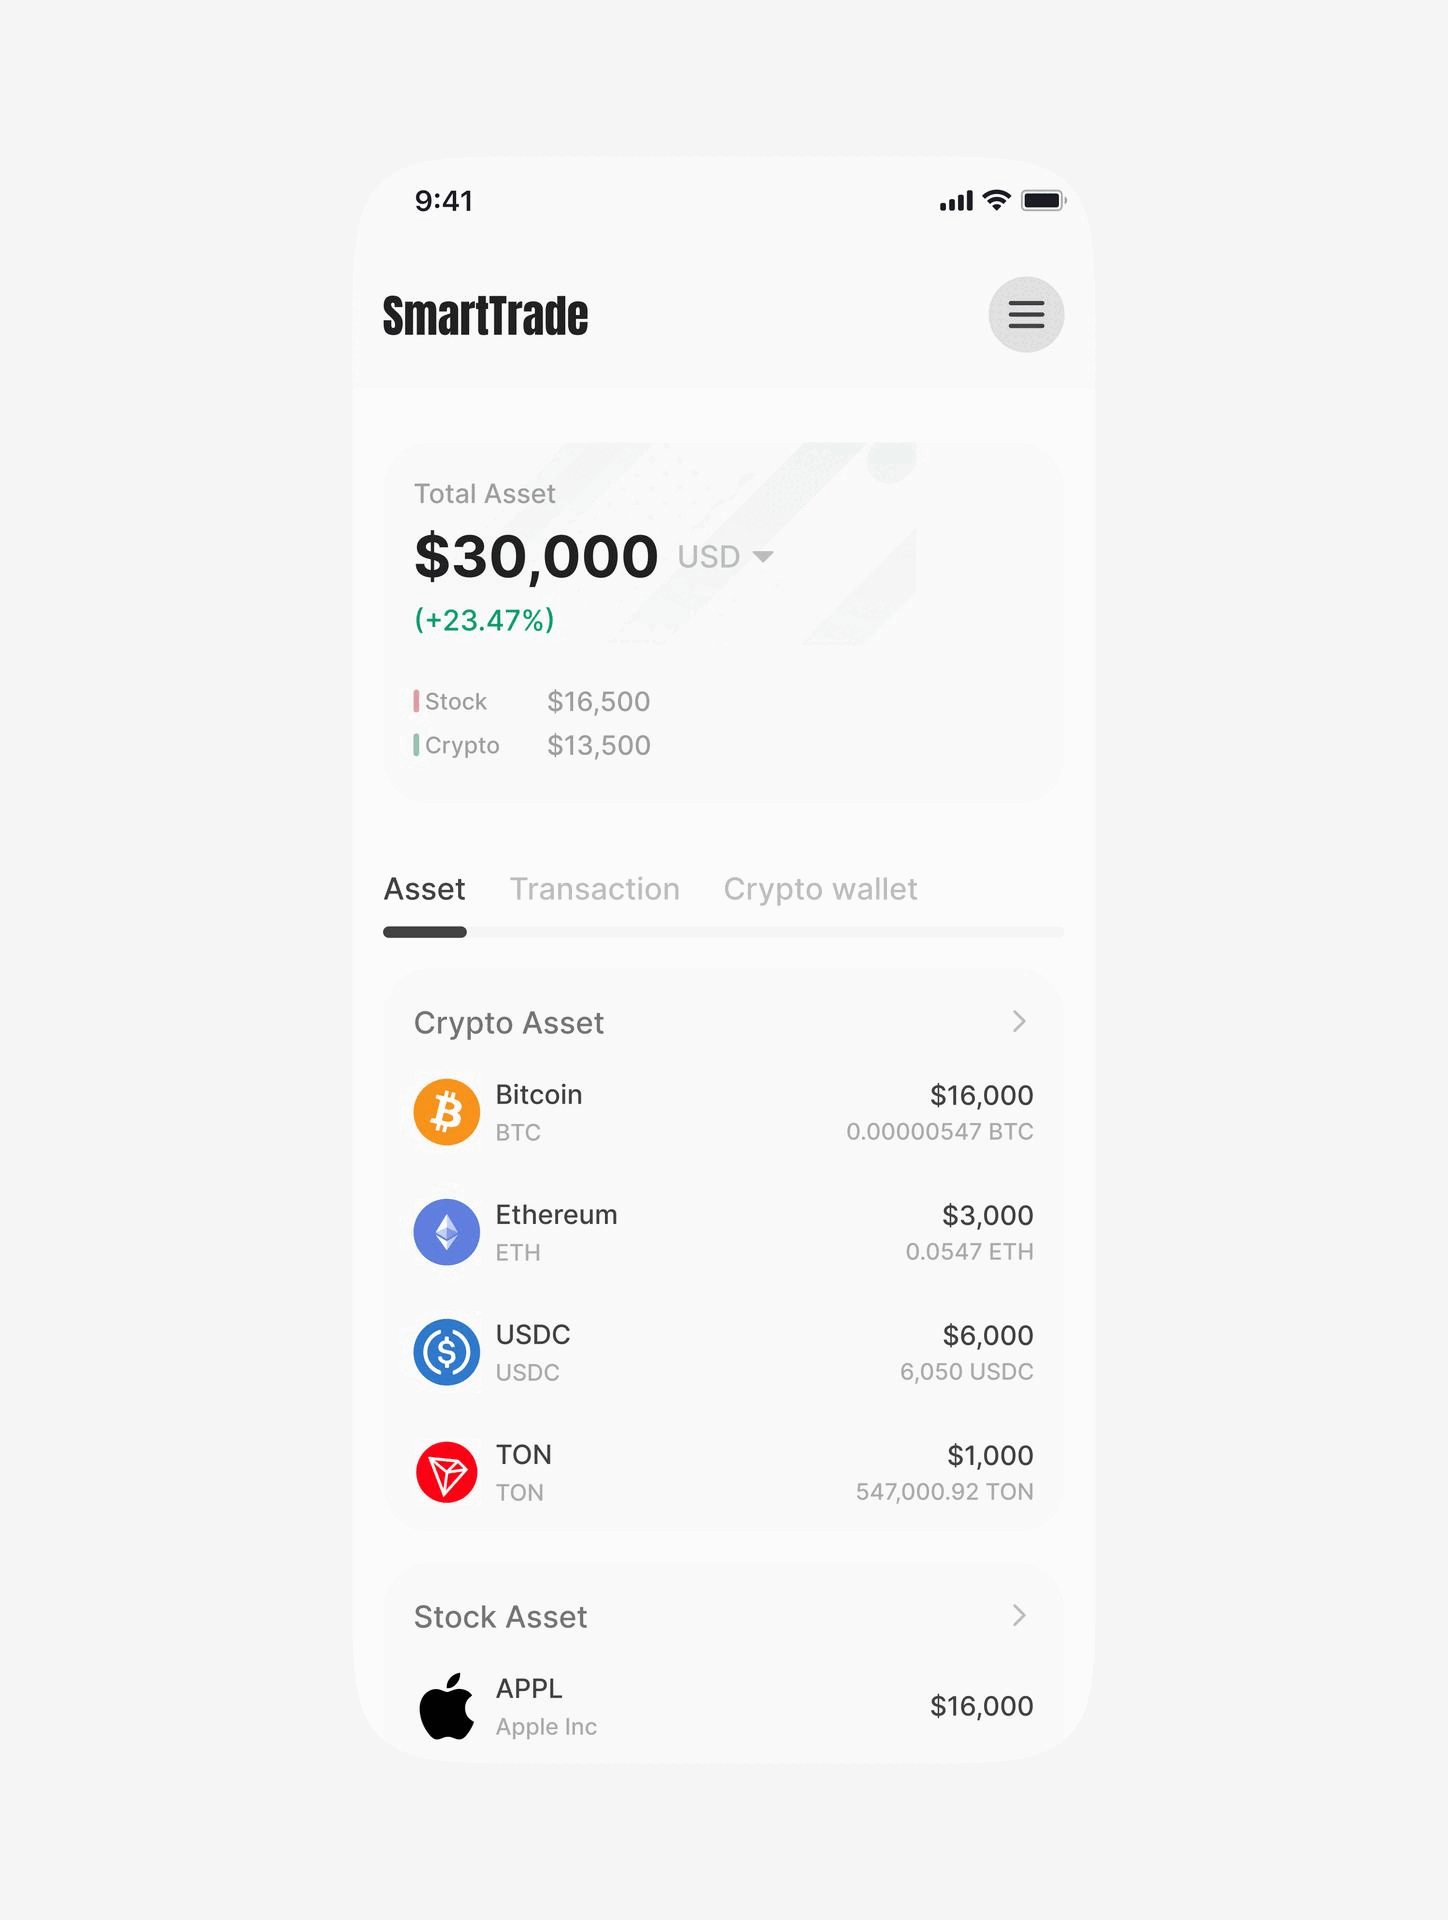The width and height of the screenshot is (1448, 1920).
Task: Tap the USDC coin icon
Action: [x=447, y=1352]
